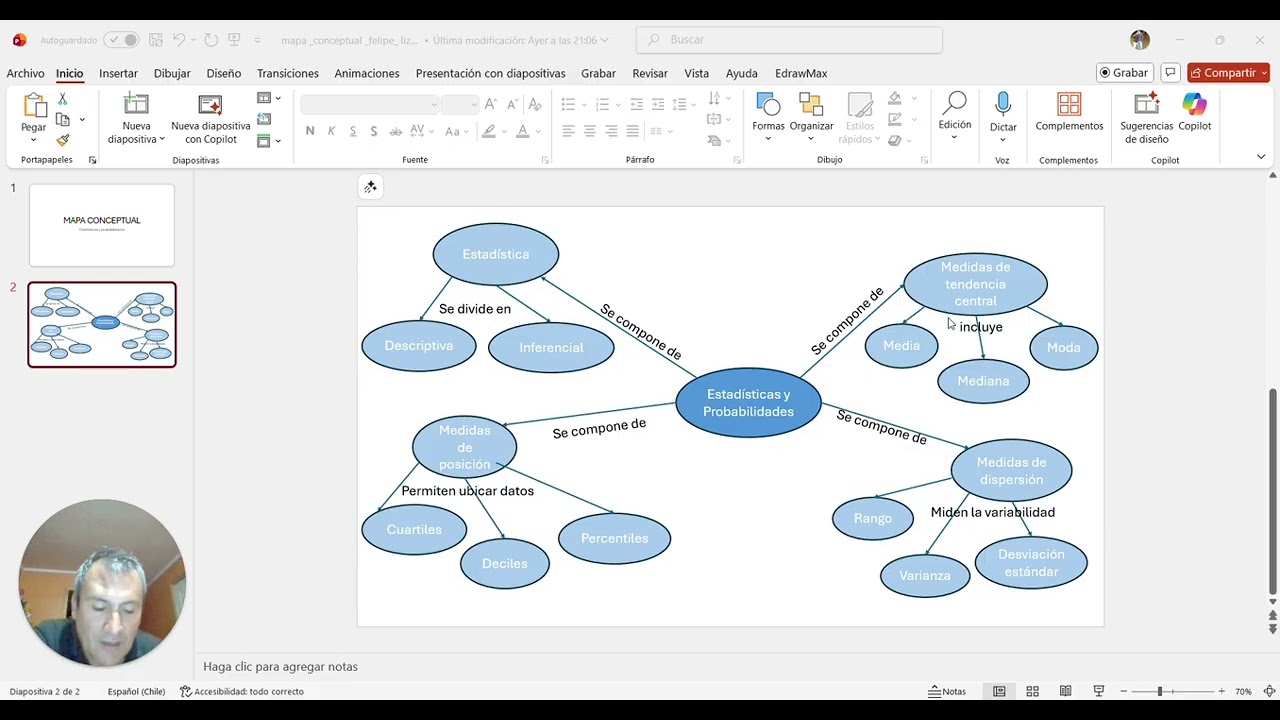Click the Sugerencias de diseño icon

pyautogui.click(x=1146, y=104)
